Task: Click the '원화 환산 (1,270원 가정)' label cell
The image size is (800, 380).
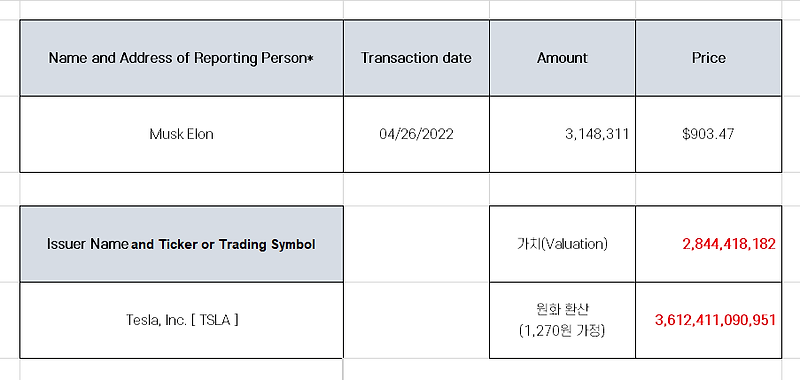Action: [562, 320]
